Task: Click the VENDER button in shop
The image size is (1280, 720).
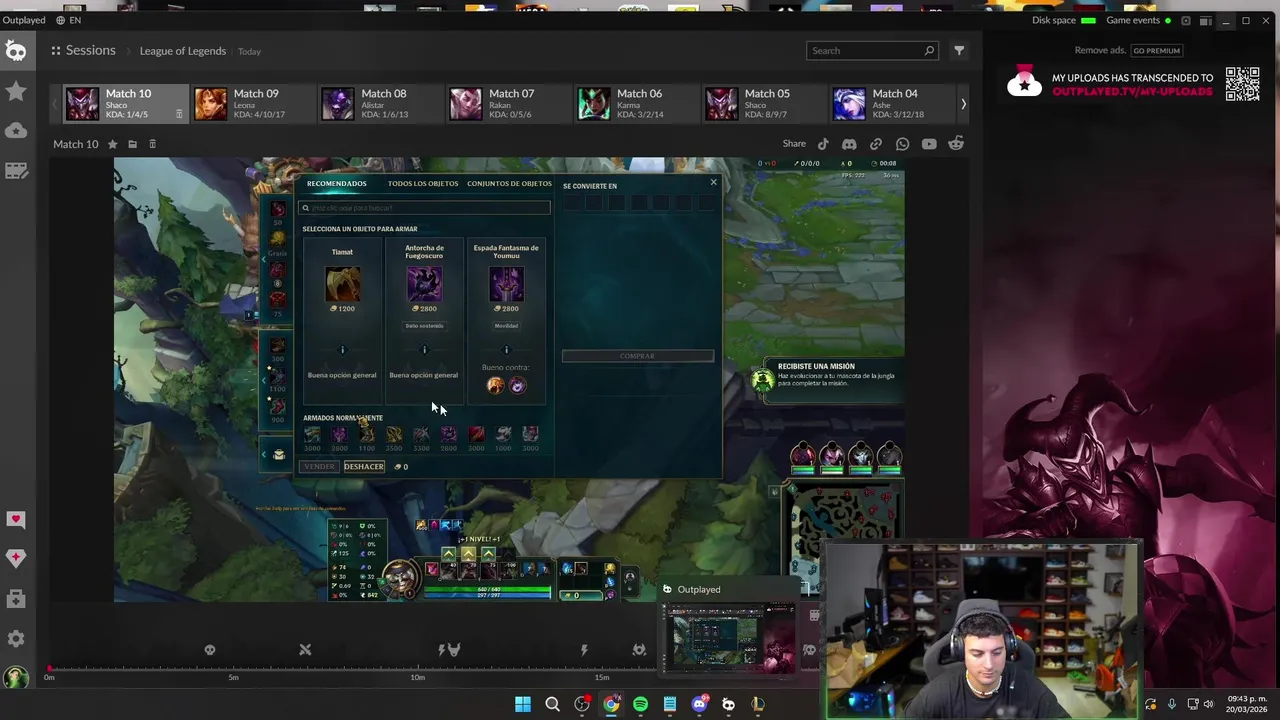Action: [319, 466]
